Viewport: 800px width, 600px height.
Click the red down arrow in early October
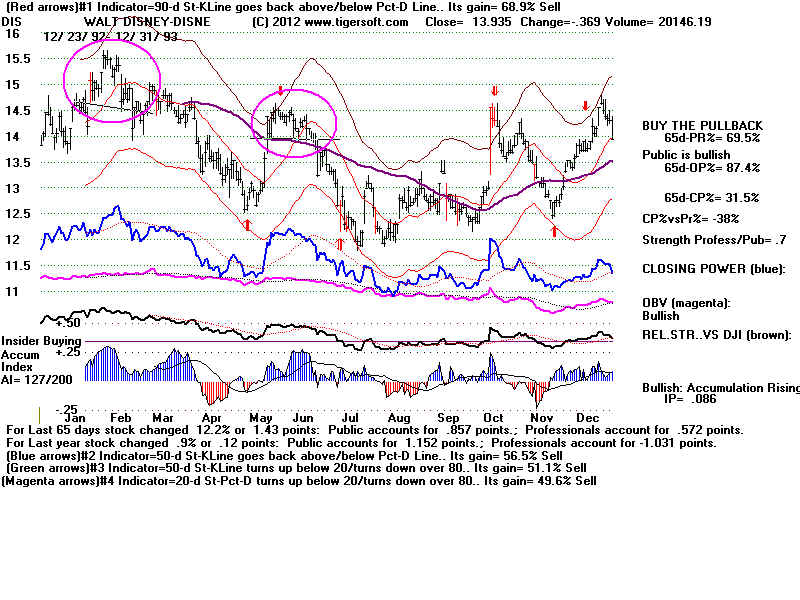click(x=493, y=92)
